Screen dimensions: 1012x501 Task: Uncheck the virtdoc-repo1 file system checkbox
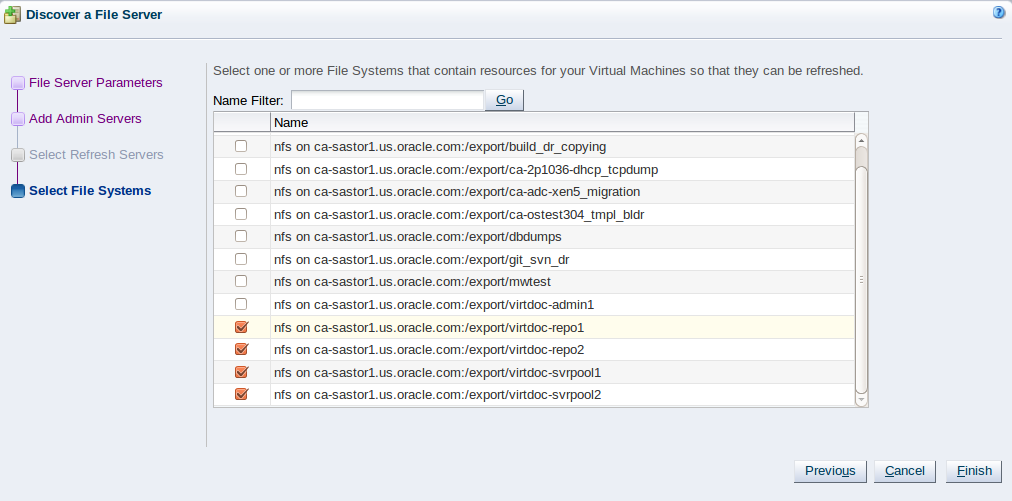pyautogui.click(x=241, y=327)
